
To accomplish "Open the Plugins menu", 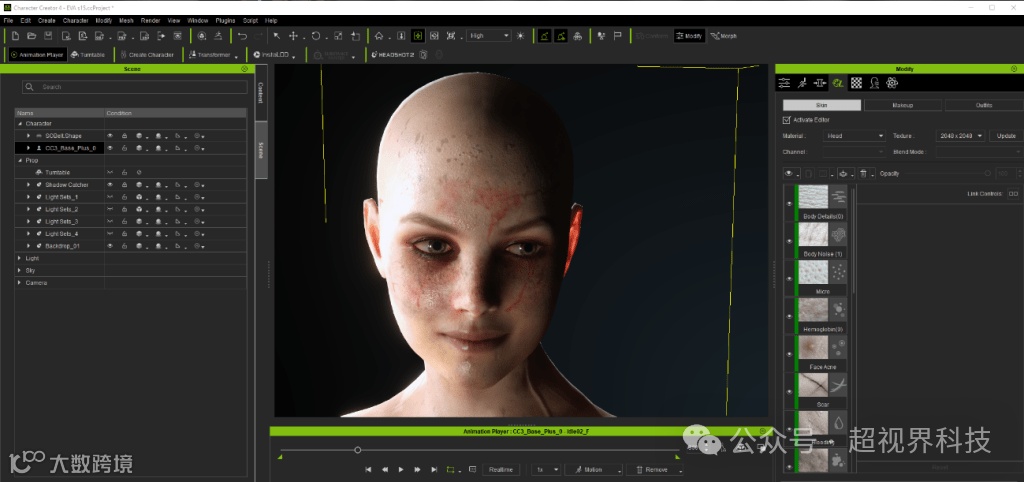I will click(x=225, y=20).
